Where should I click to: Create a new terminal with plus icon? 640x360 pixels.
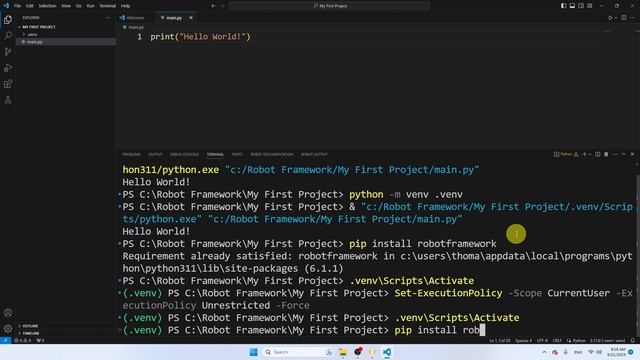[x=584, y=154]
